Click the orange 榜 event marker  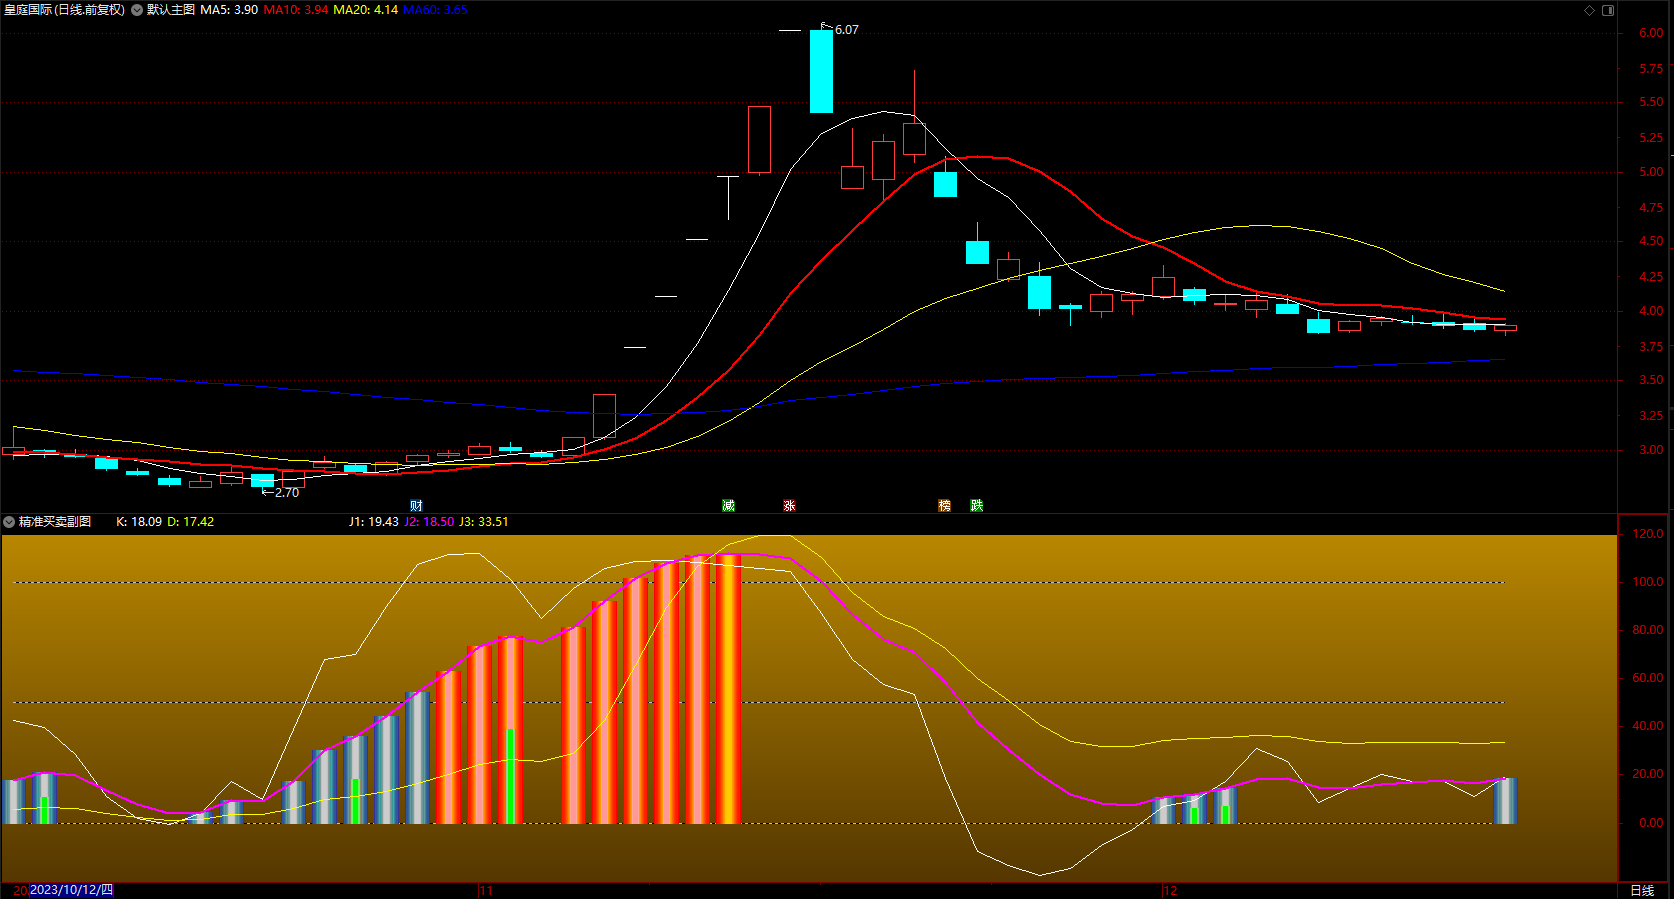coord(944,506)
